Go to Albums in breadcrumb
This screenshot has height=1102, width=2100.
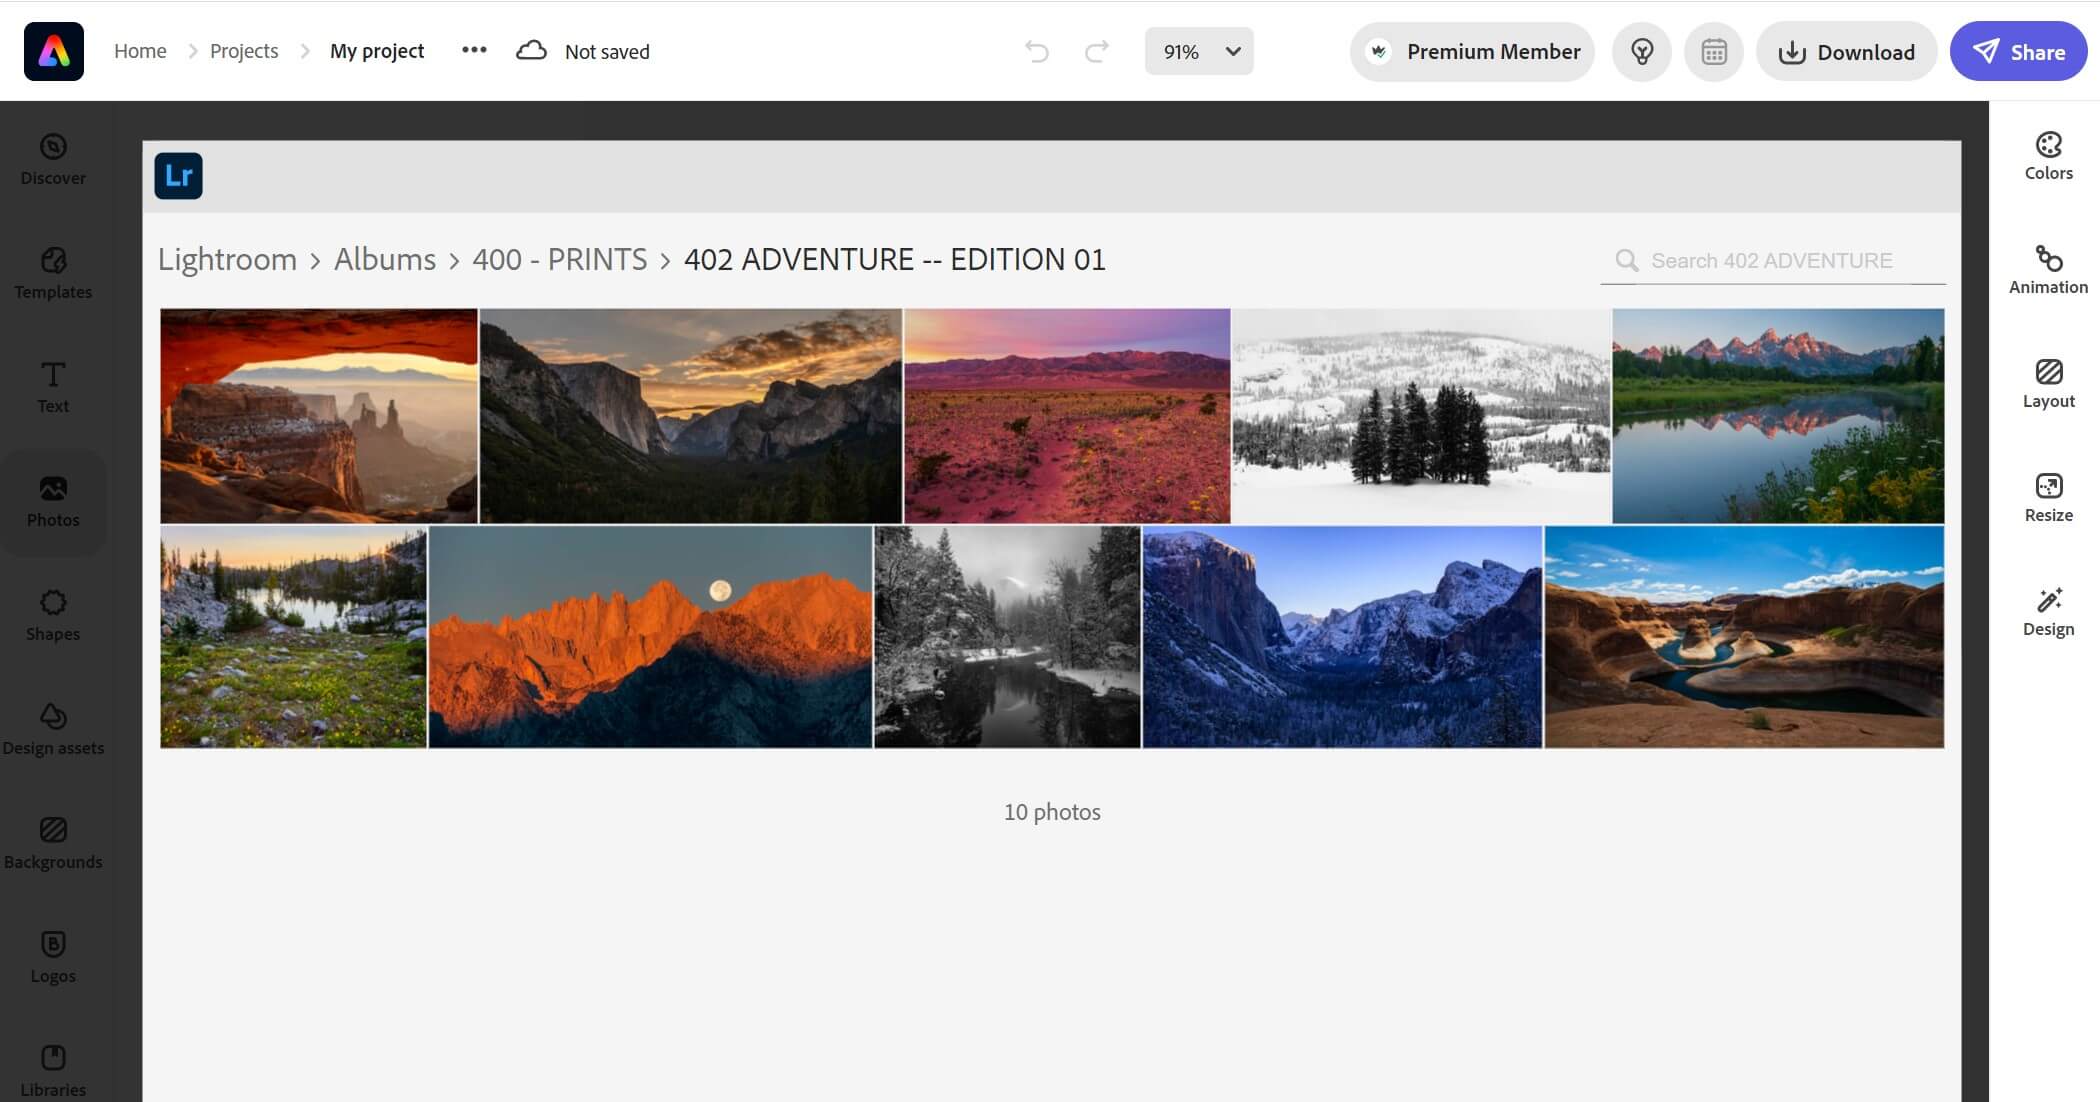click(385, 260)
